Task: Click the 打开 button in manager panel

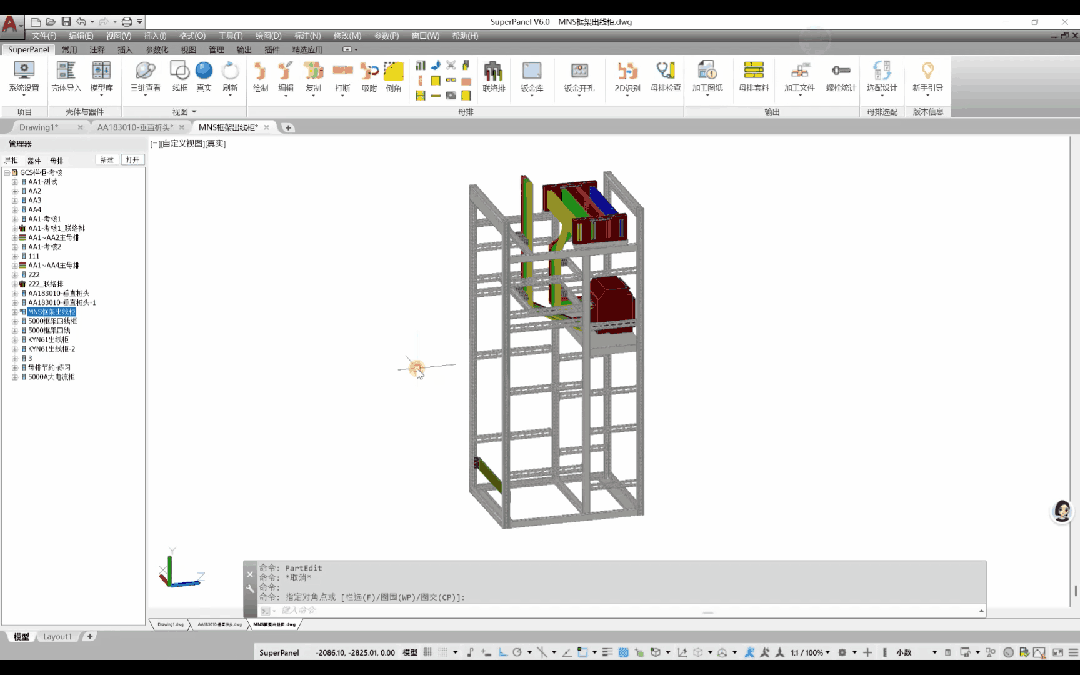Action: tap(132, 160)
